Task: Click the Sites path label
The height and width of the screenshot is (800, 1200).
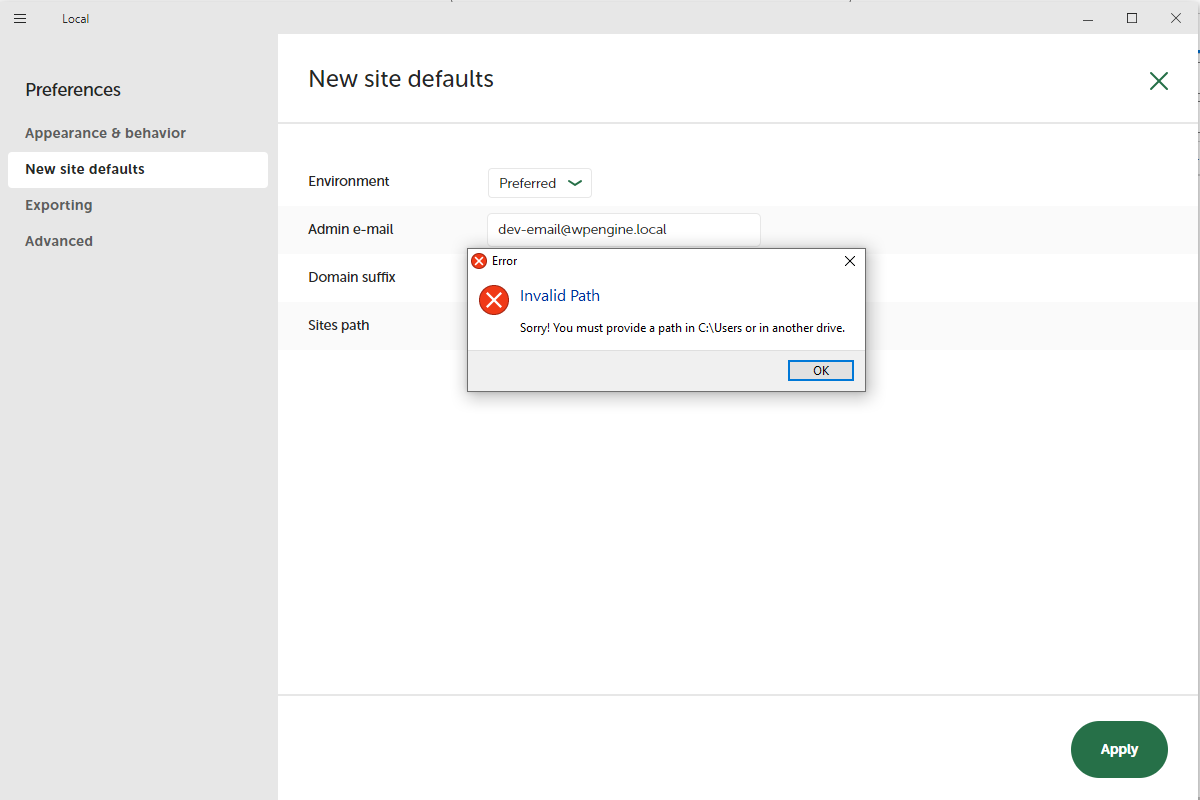Action: 339,325
